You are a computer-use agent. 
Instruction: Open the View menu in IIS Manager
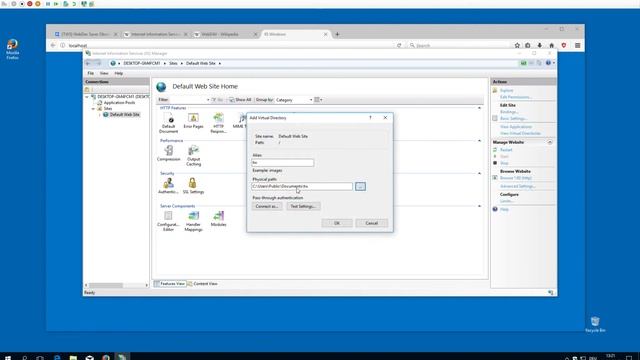(104, 73)
